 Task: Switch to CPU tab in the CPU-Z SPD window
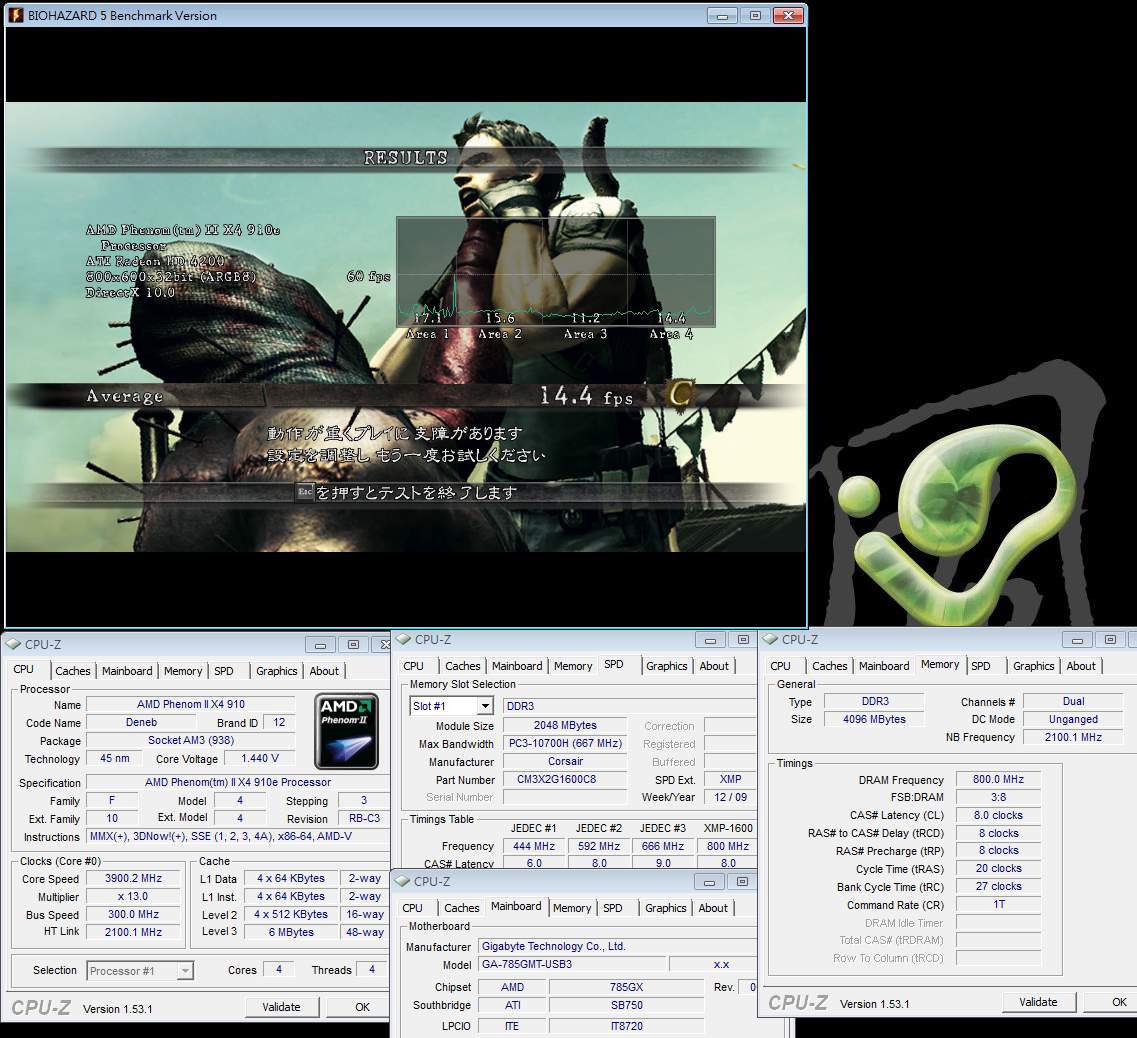pos(413,666)
